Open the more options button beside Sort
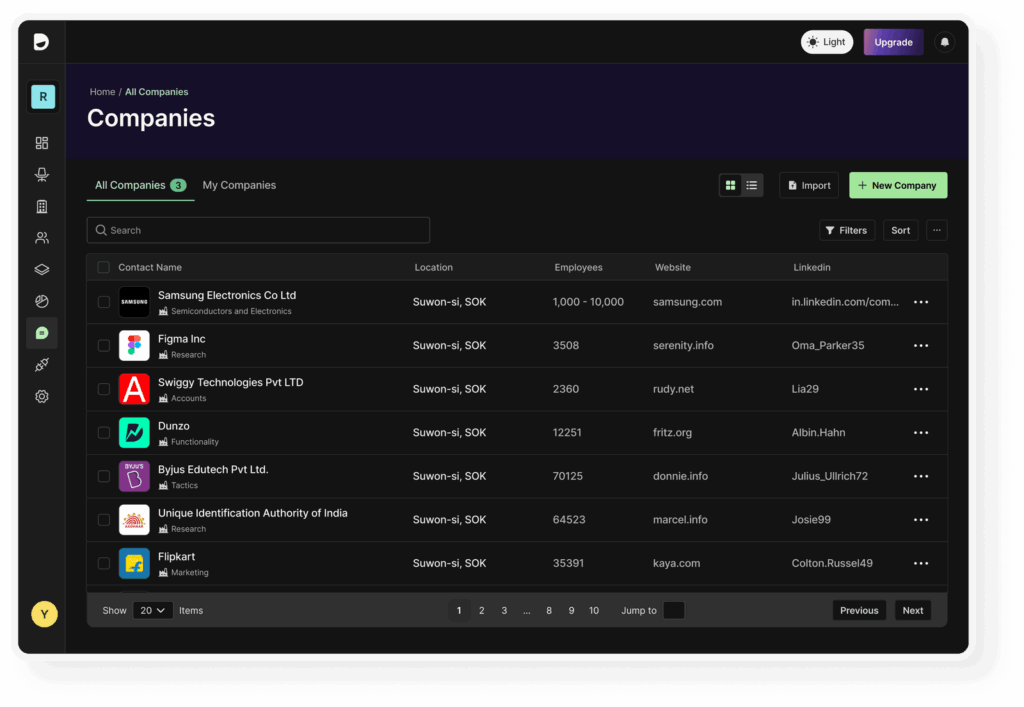Screen dimensions: 1024x707 (936, 230)
